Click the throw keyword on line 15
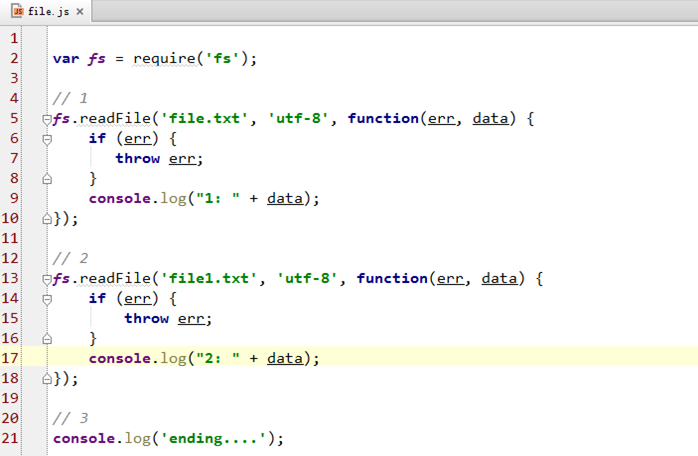Screen dimensions: 698x456 [146, 318]
